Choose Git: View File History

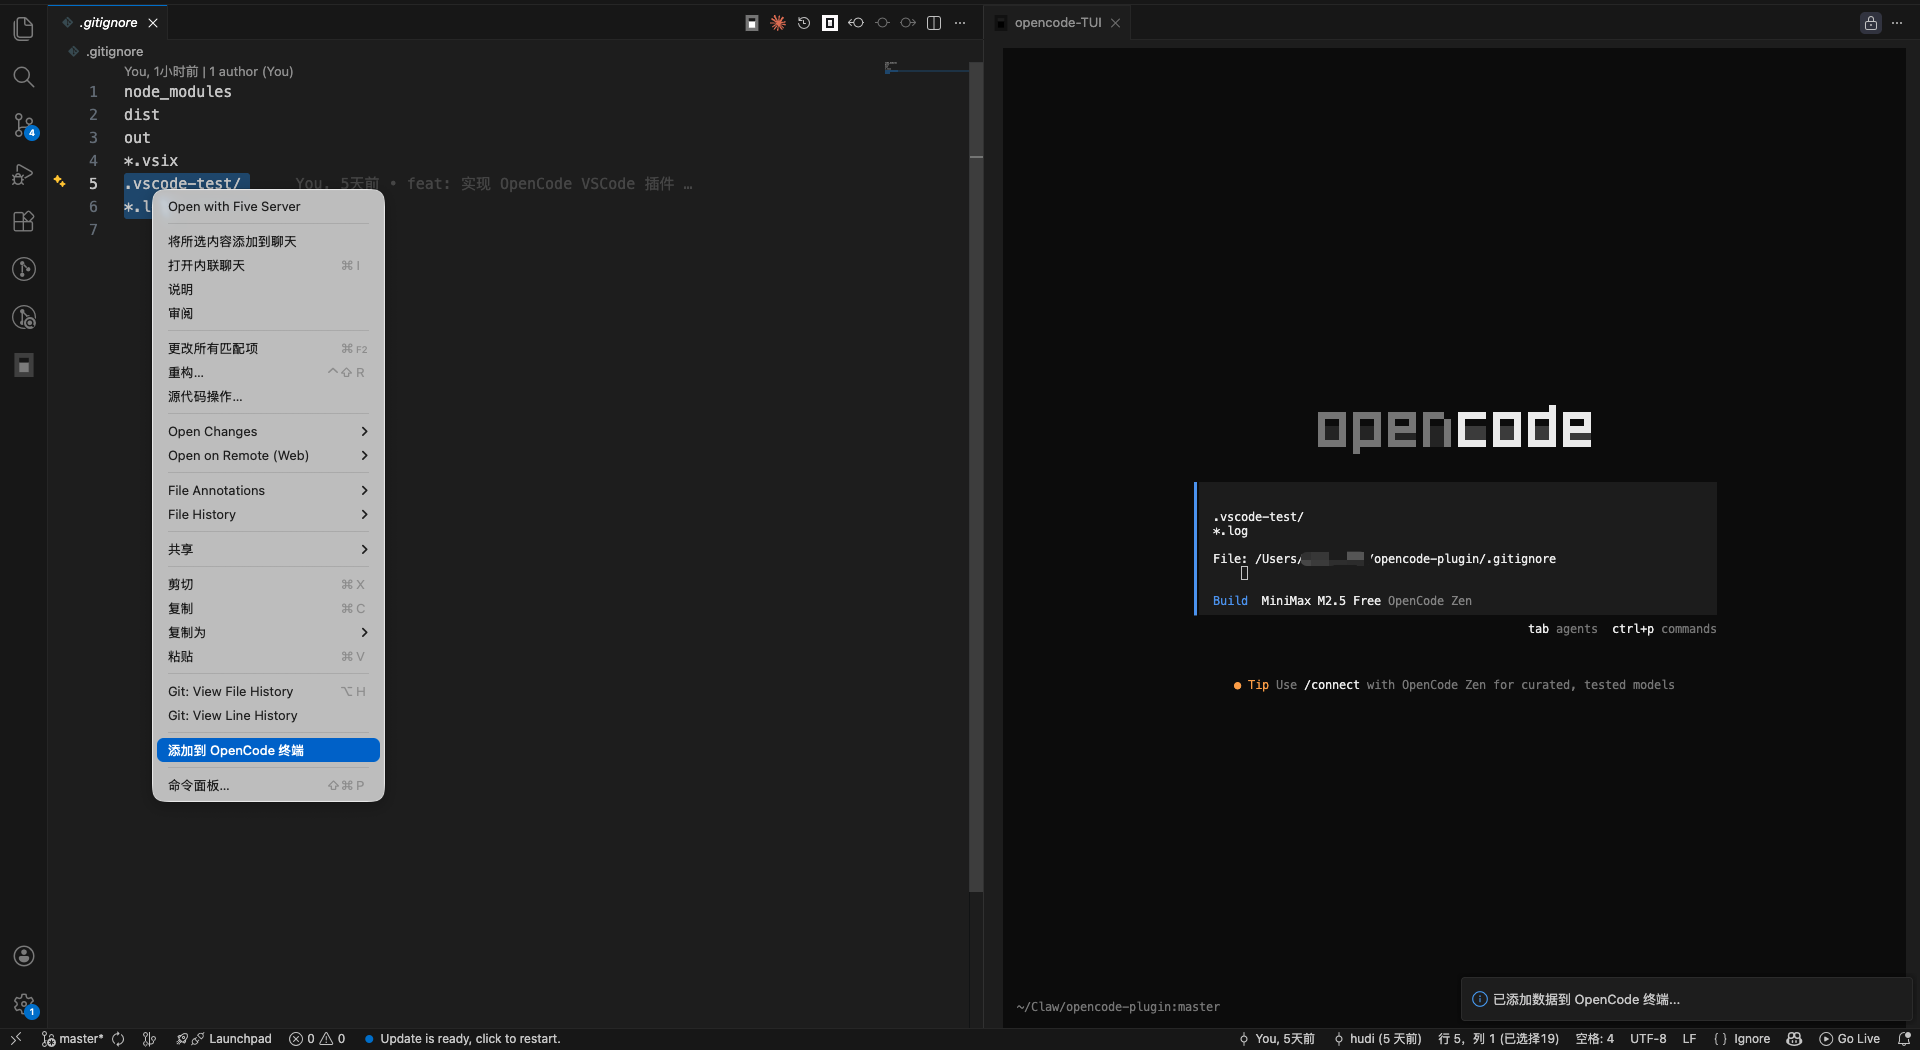268,691
